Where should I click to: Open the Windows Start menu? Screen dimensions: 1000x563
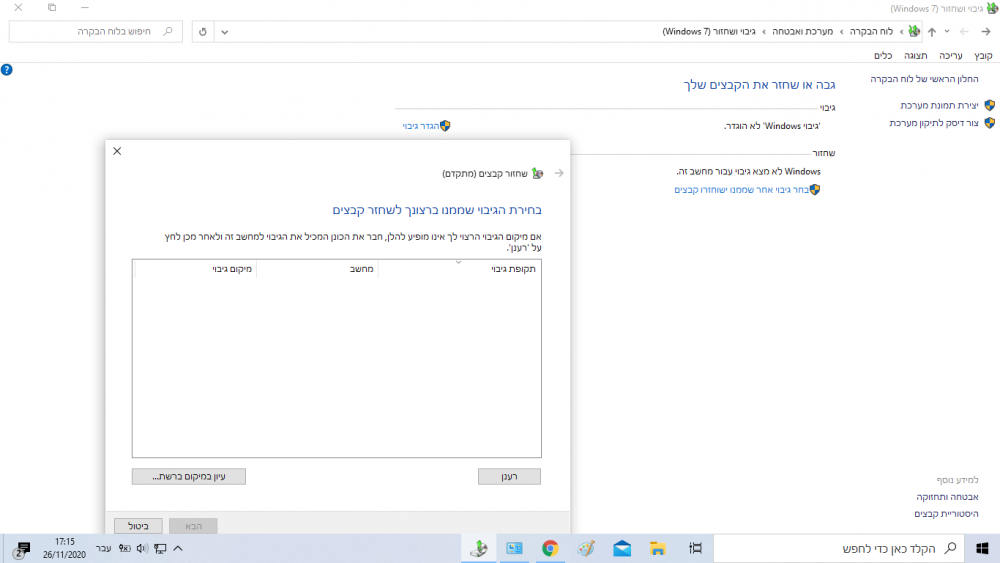[982, 548]
